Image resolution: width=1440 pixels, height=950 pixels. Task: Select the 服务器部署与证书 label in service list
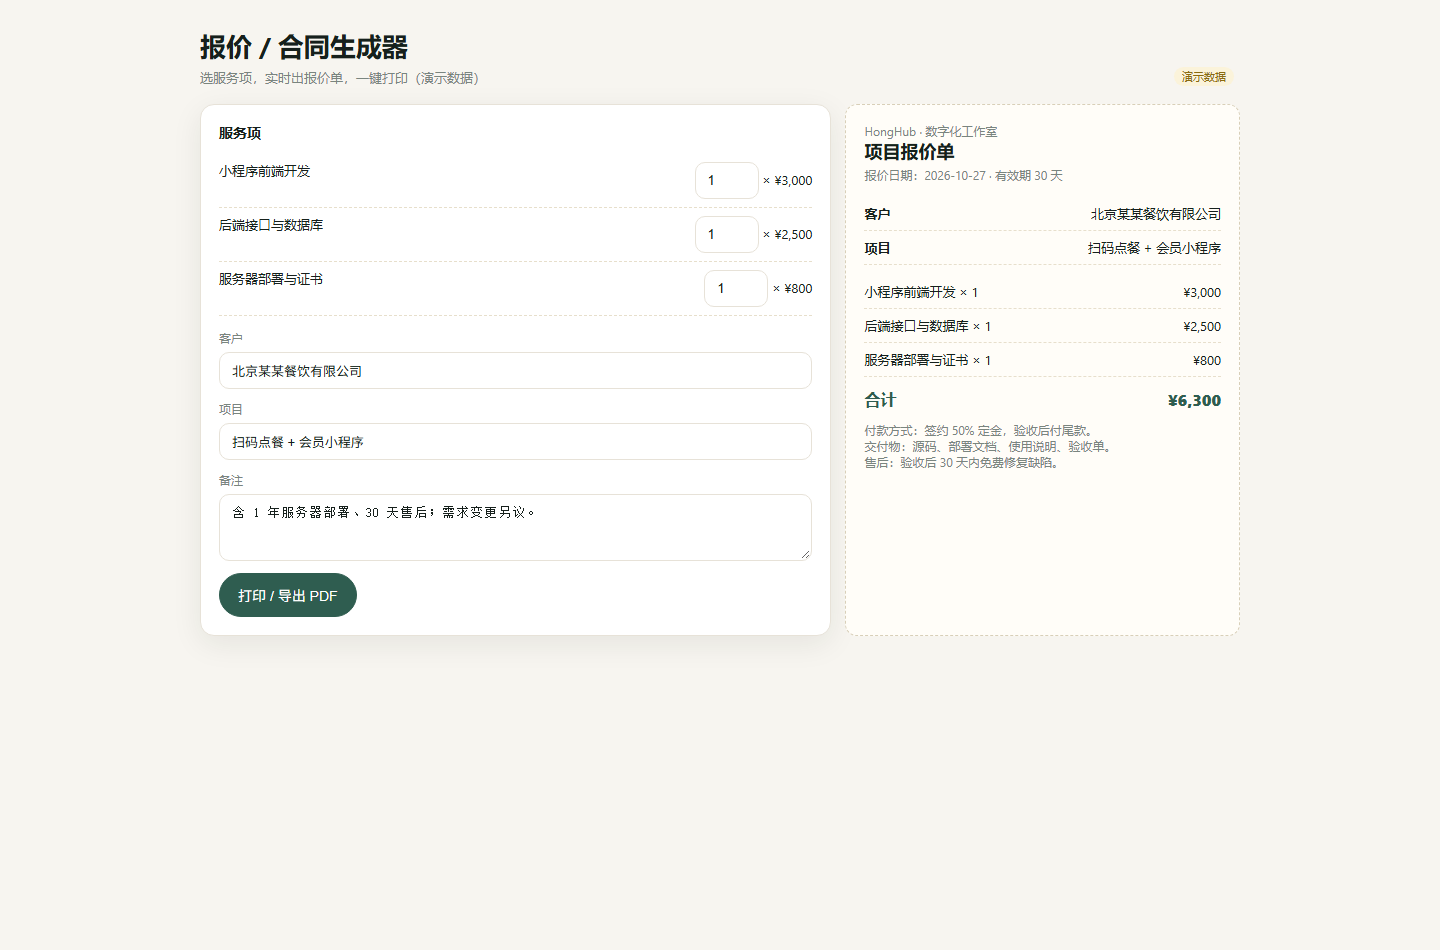click(271, 279)
